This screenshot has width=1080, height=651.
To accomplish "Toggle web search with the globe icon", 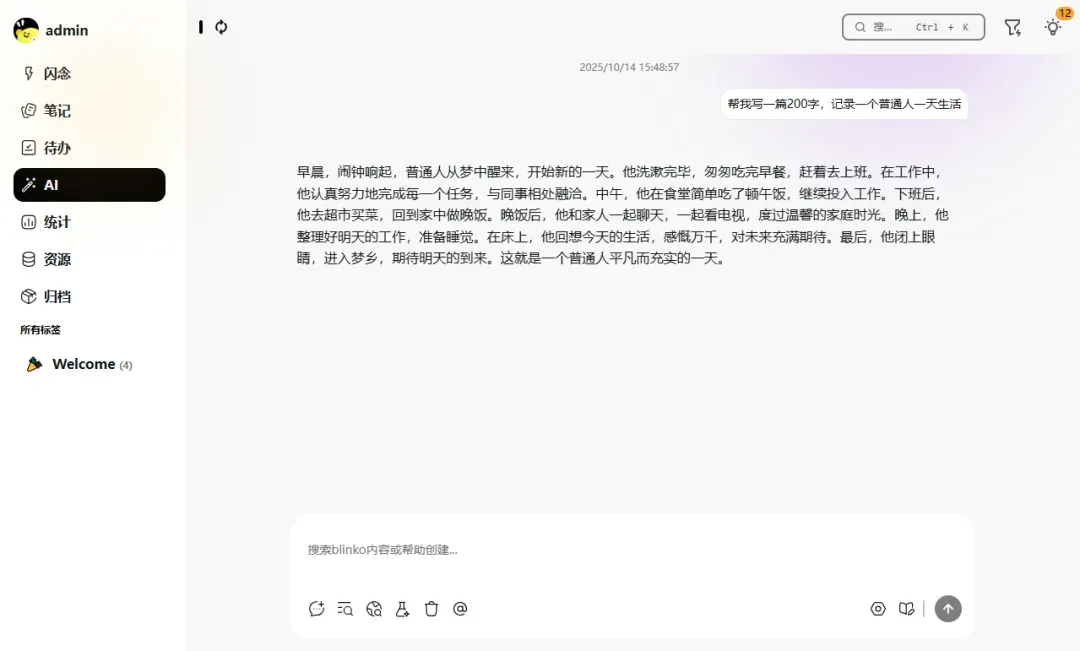I will click(x=373, y=608).
